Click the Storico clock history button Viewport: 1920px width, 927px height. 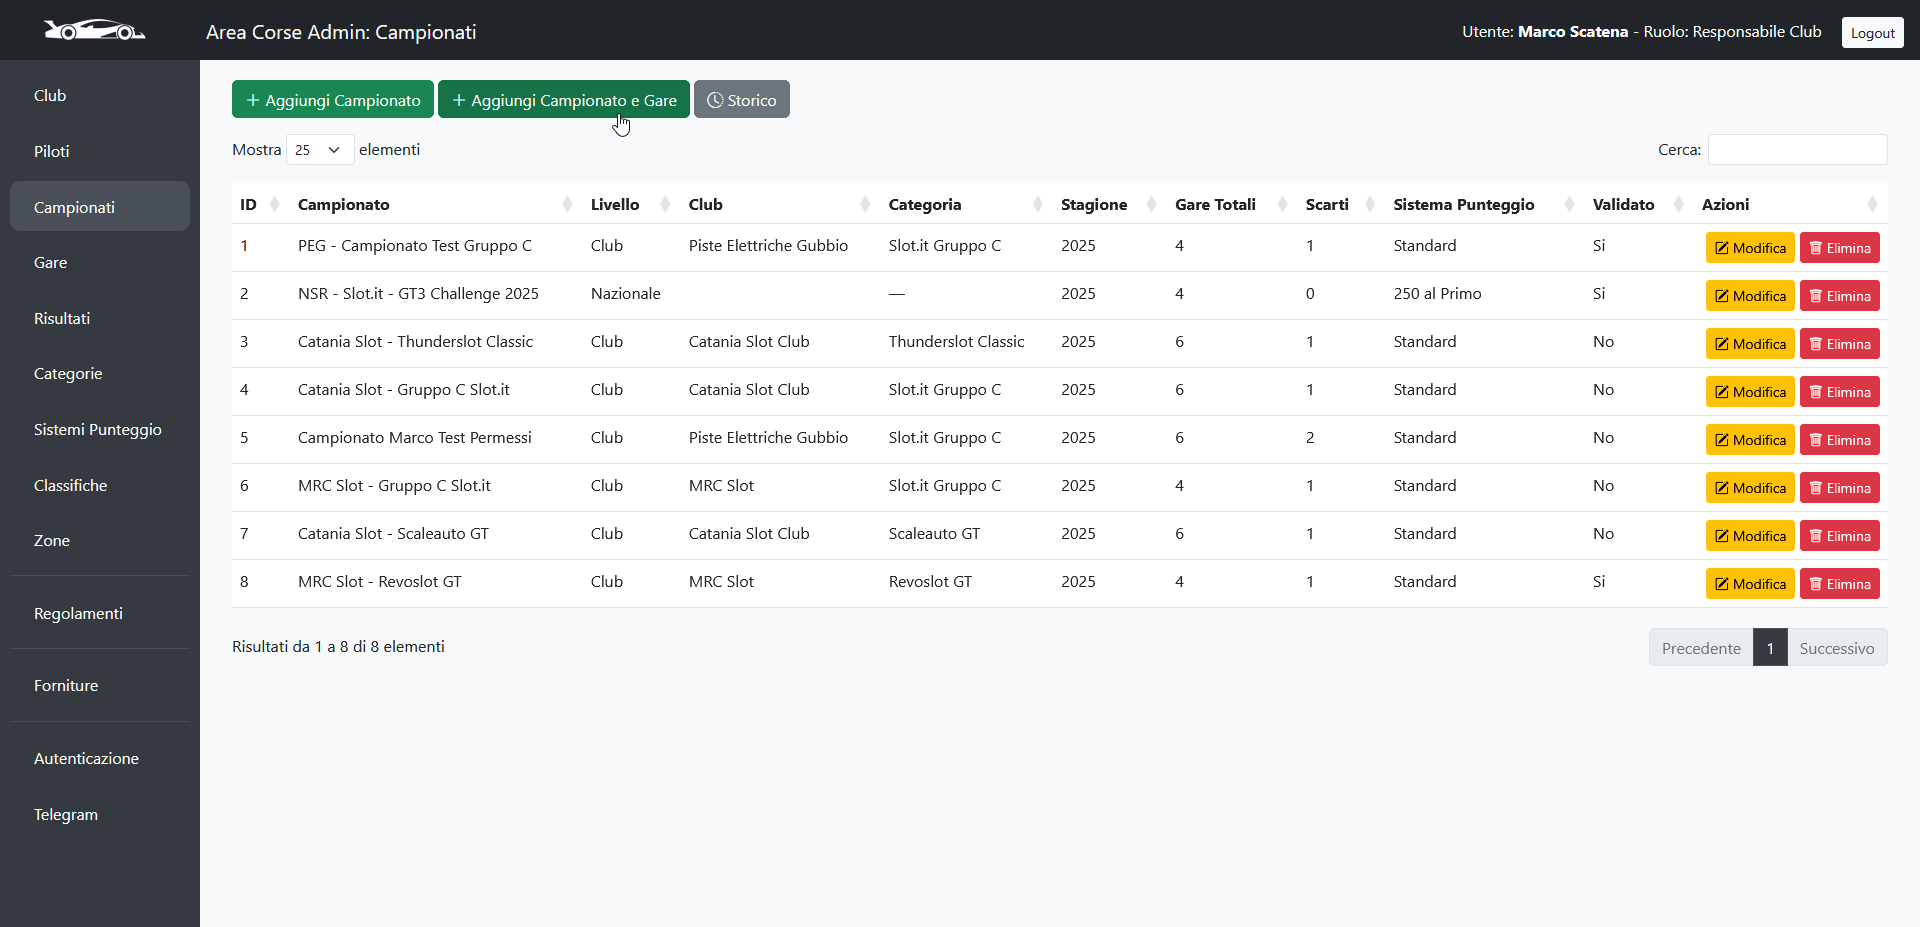pyautogui.click(x=741, y=100)
